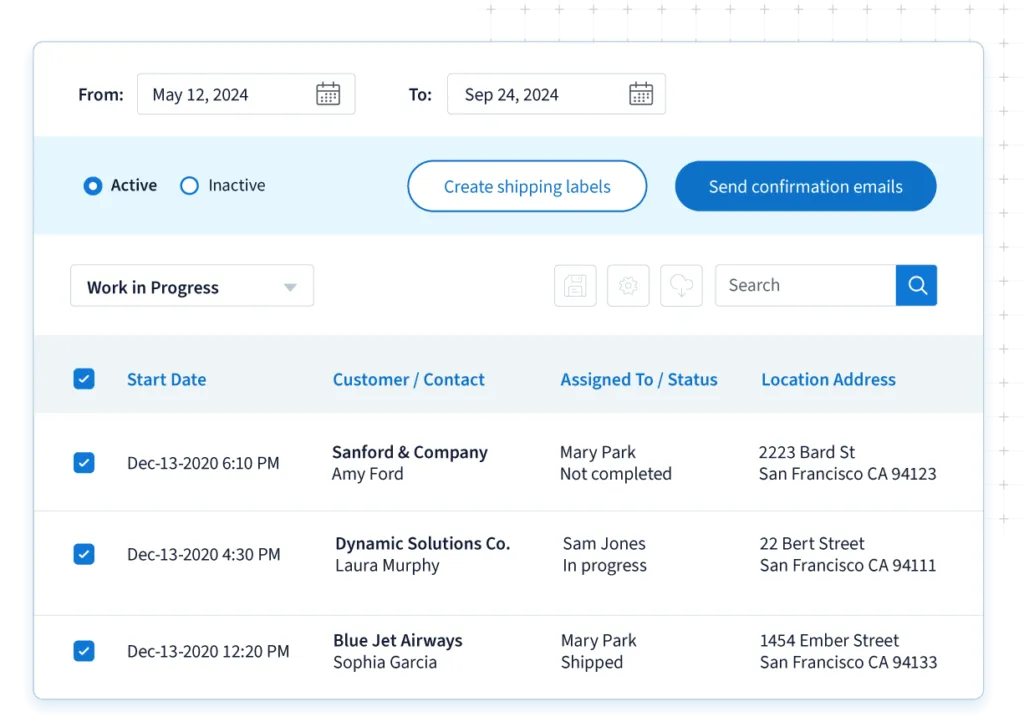Select the Active radio button
The width and height of the screenshot is (1024, 727).
[93, 186]
